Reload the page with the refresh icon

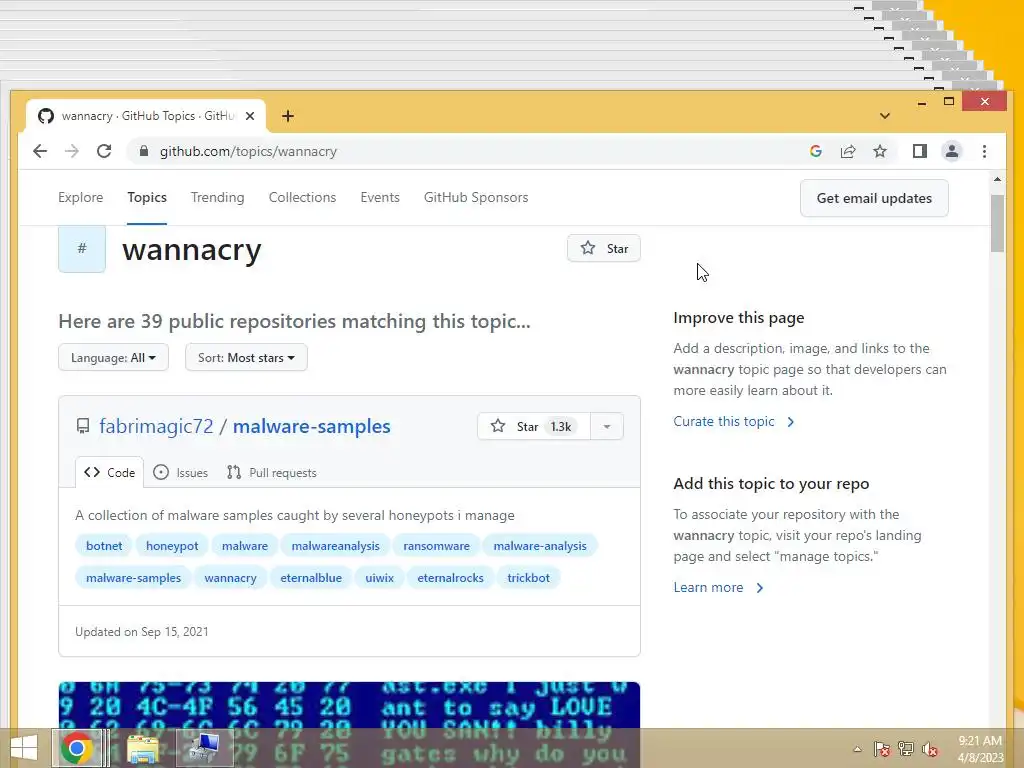pos(104,152)
